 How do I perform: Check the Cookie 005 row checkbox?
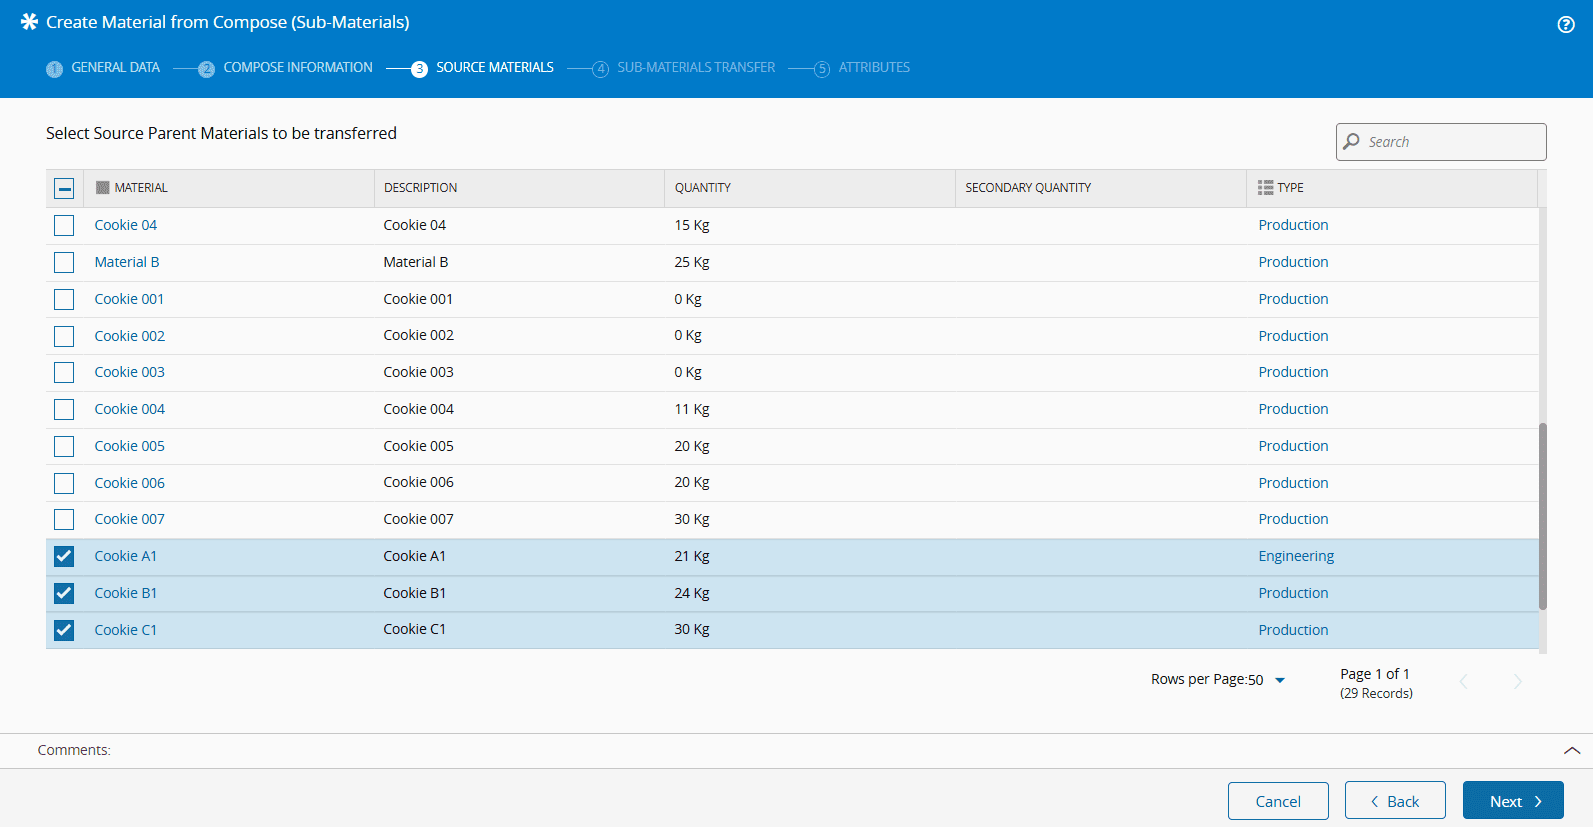64,446
